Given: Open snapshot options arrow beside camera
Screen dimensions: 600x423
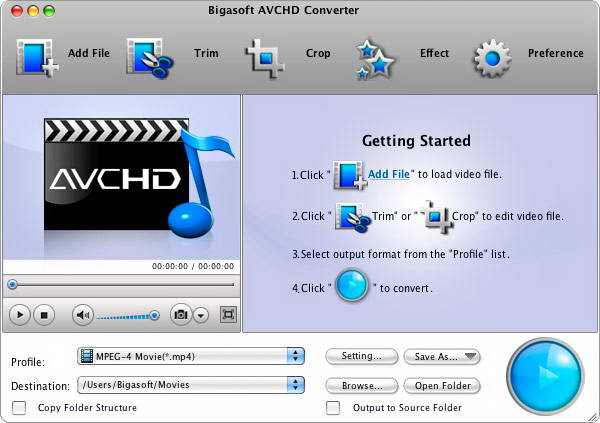Looking at the screenshot, I should point(201,315).
